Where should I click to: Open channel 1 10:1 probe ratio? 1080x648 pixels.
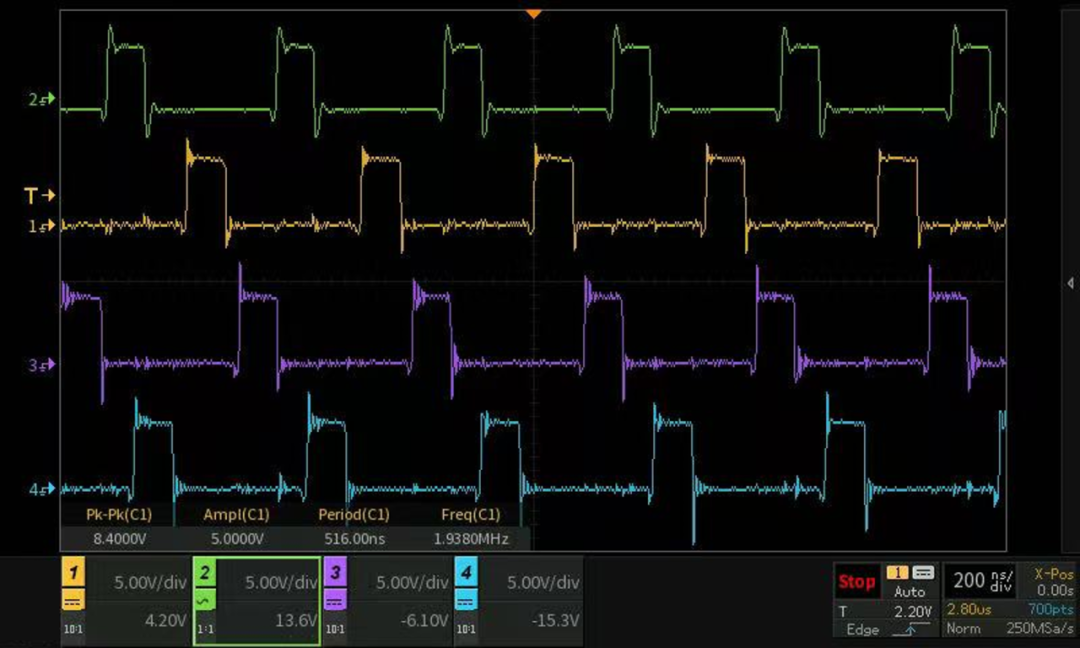pyautogui.click(x=73, y=629)
